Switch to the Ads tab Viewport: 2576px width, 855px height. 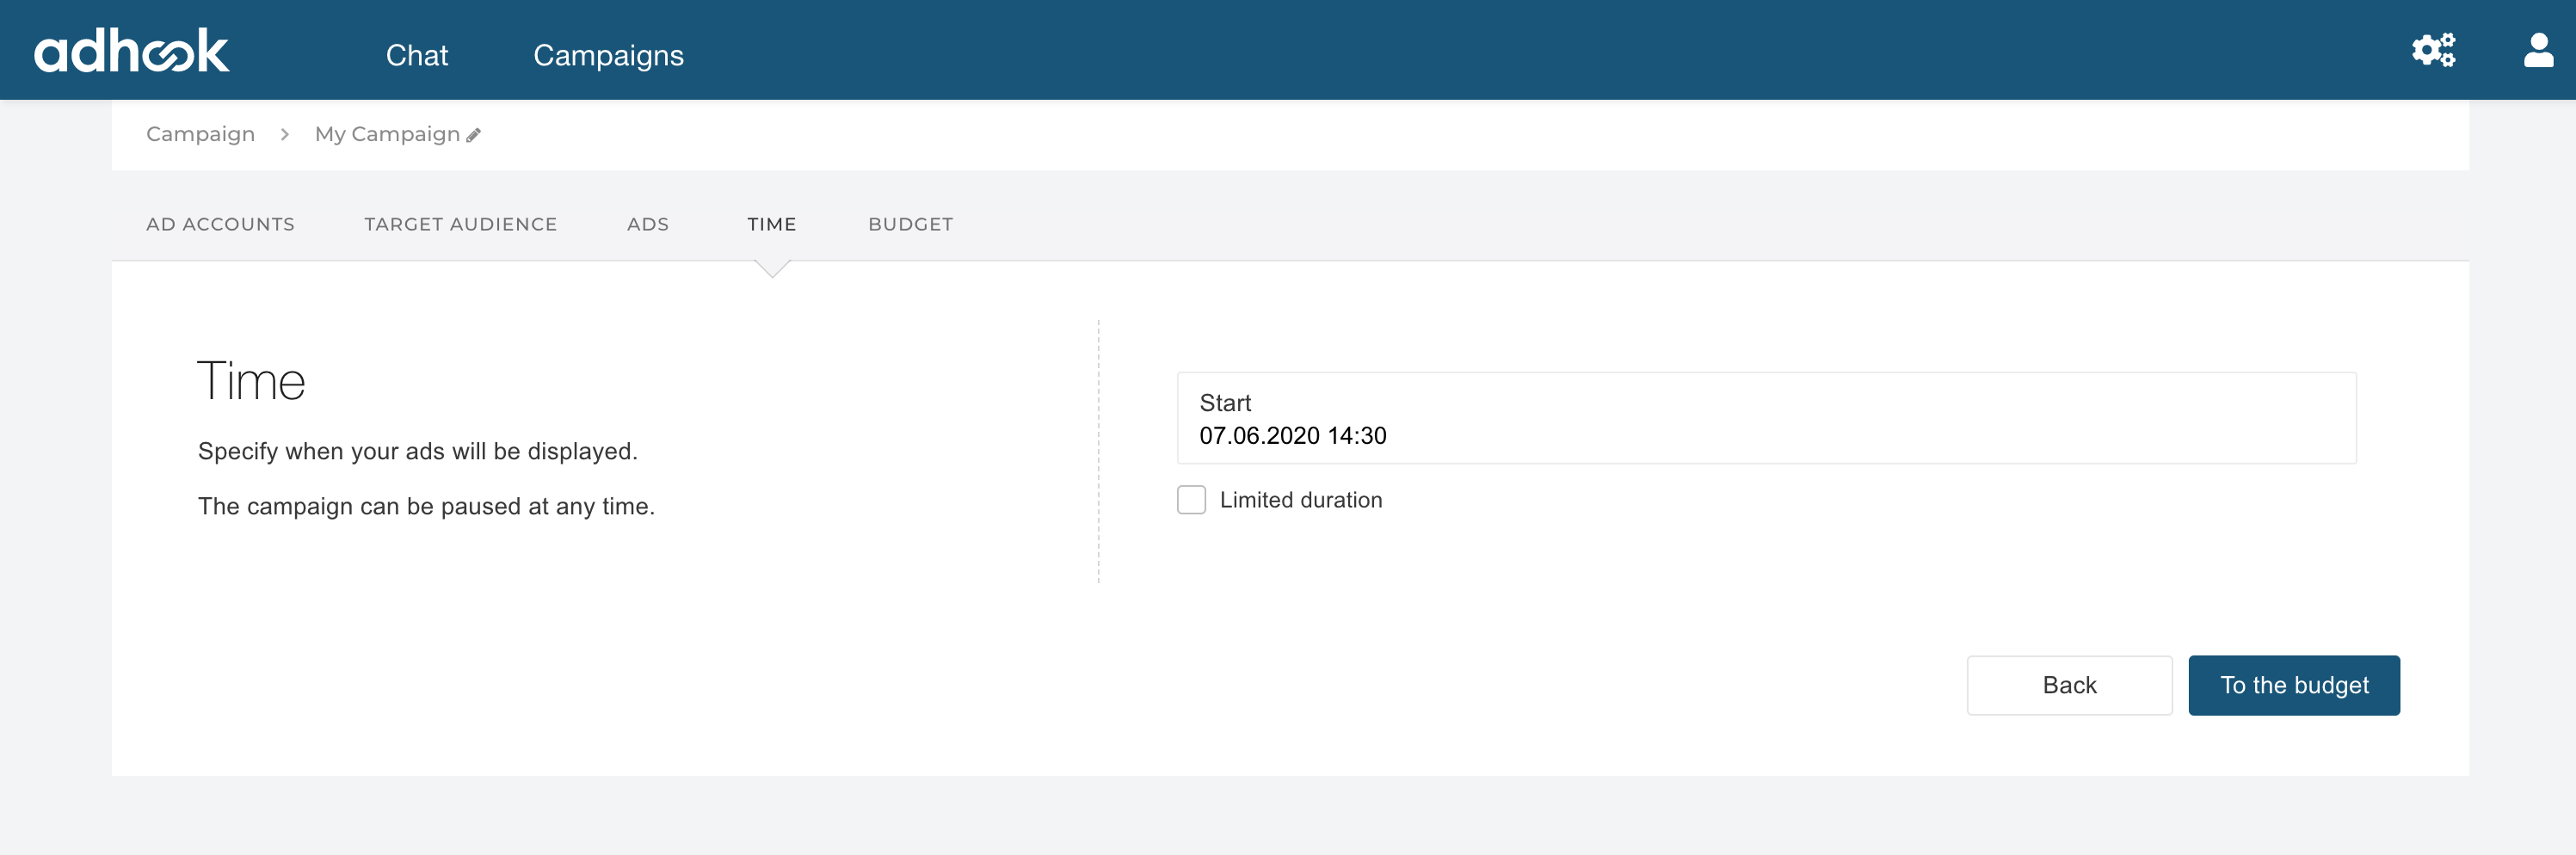coord(647,224)
